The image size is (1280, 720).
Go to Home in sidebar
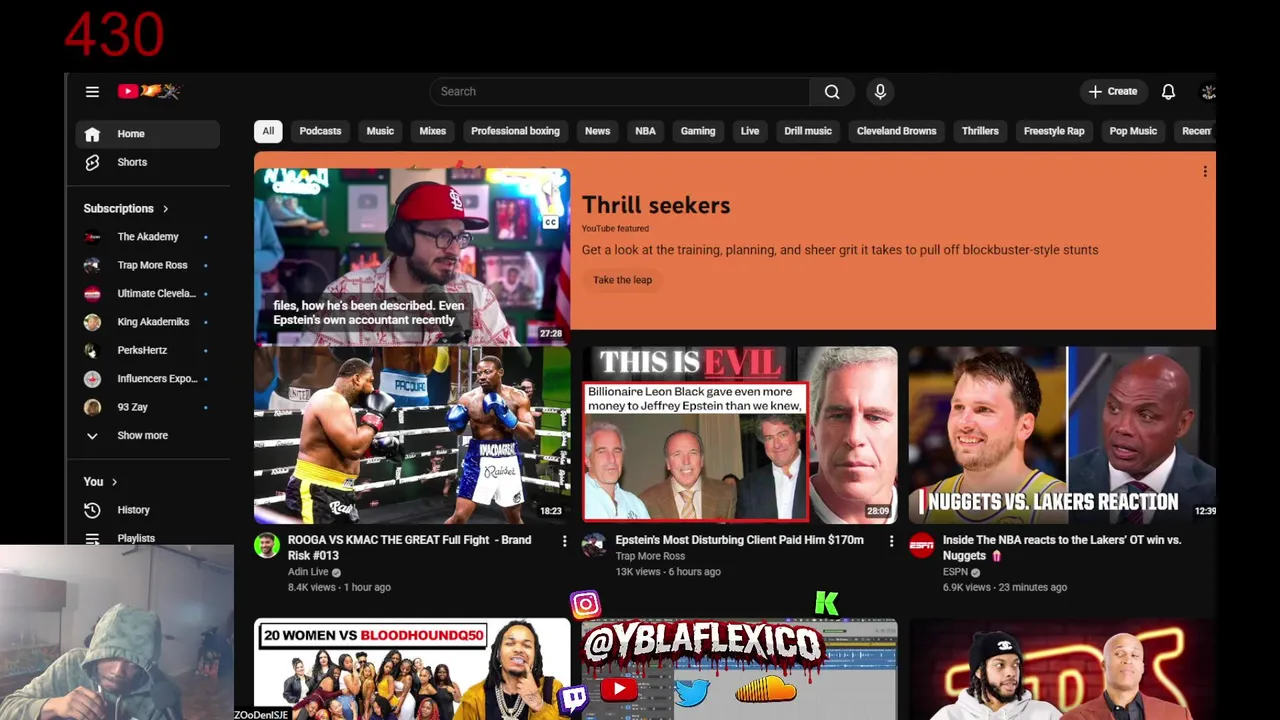tap(147, 134)
